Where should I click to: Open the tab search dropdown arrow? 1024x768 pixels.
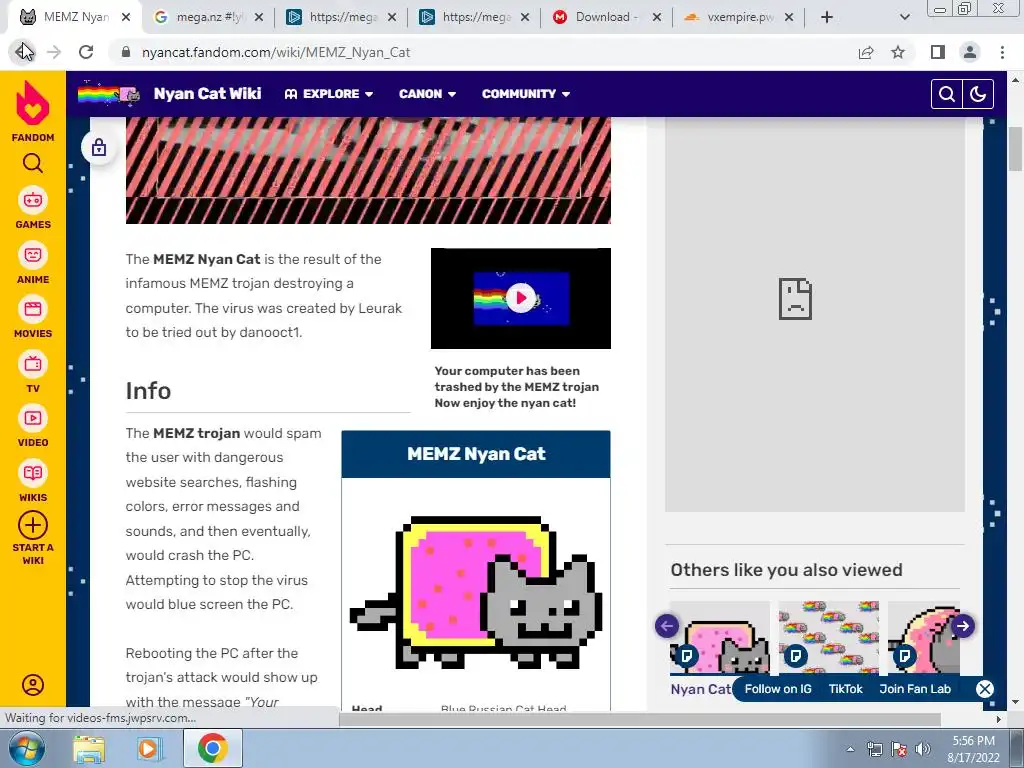[x=904, y=17]
